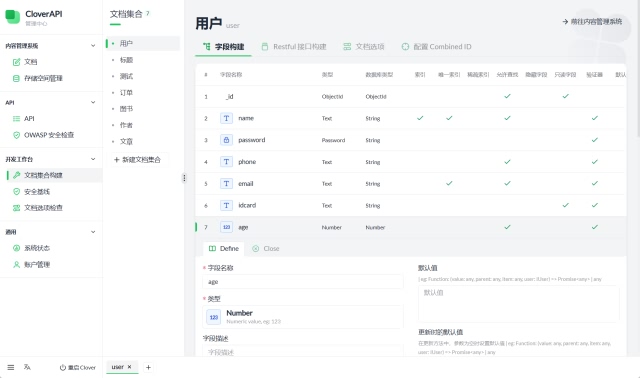This screenshot has width=640, height=378.
Task: Switch to the Restful interface builder tab
Action: point(294,47)
